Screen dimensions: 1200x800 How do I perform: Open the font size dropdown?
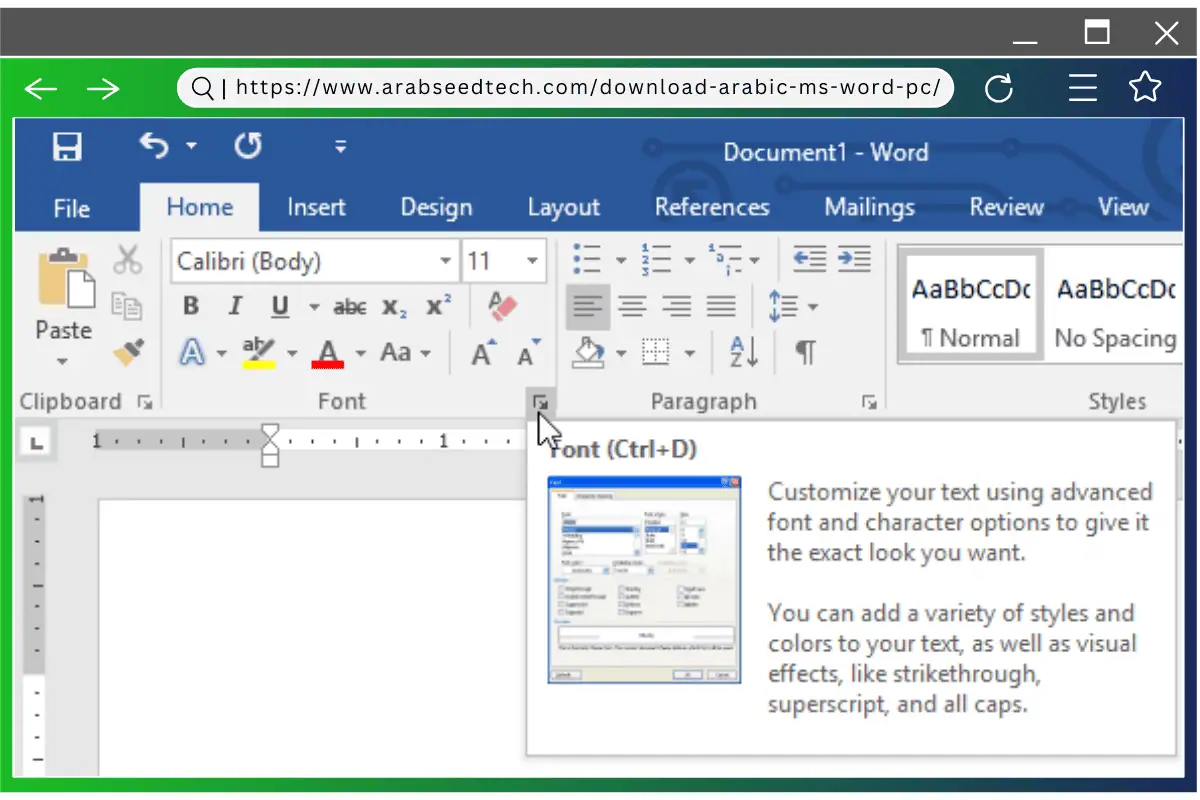click(x=533, y=262)
